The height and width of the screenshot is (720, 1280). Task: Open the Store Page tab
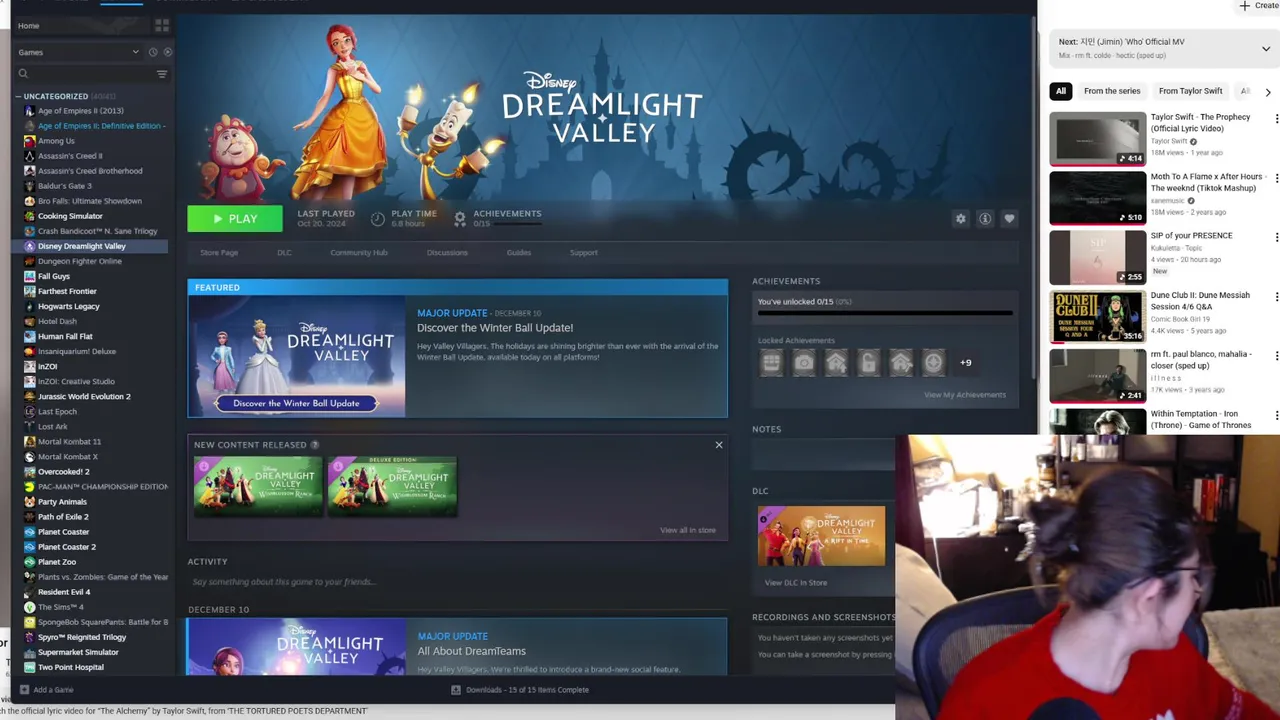[219, 253]
